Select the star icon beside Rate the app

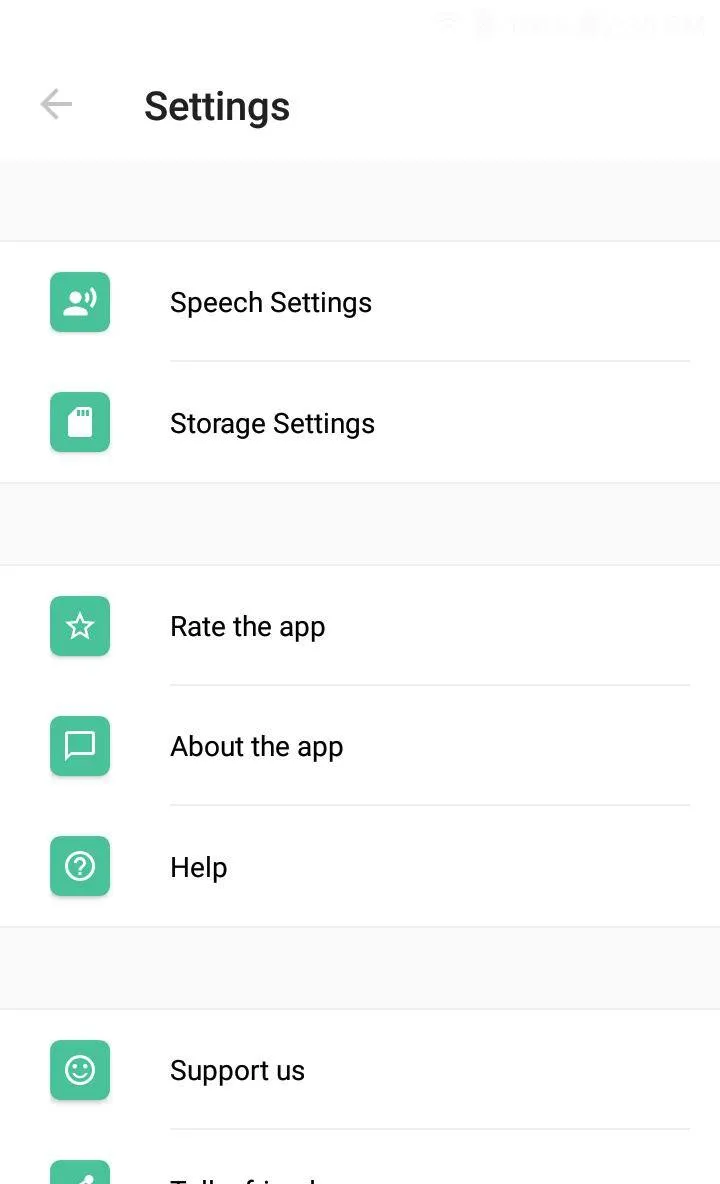click(x=80, y=626)
